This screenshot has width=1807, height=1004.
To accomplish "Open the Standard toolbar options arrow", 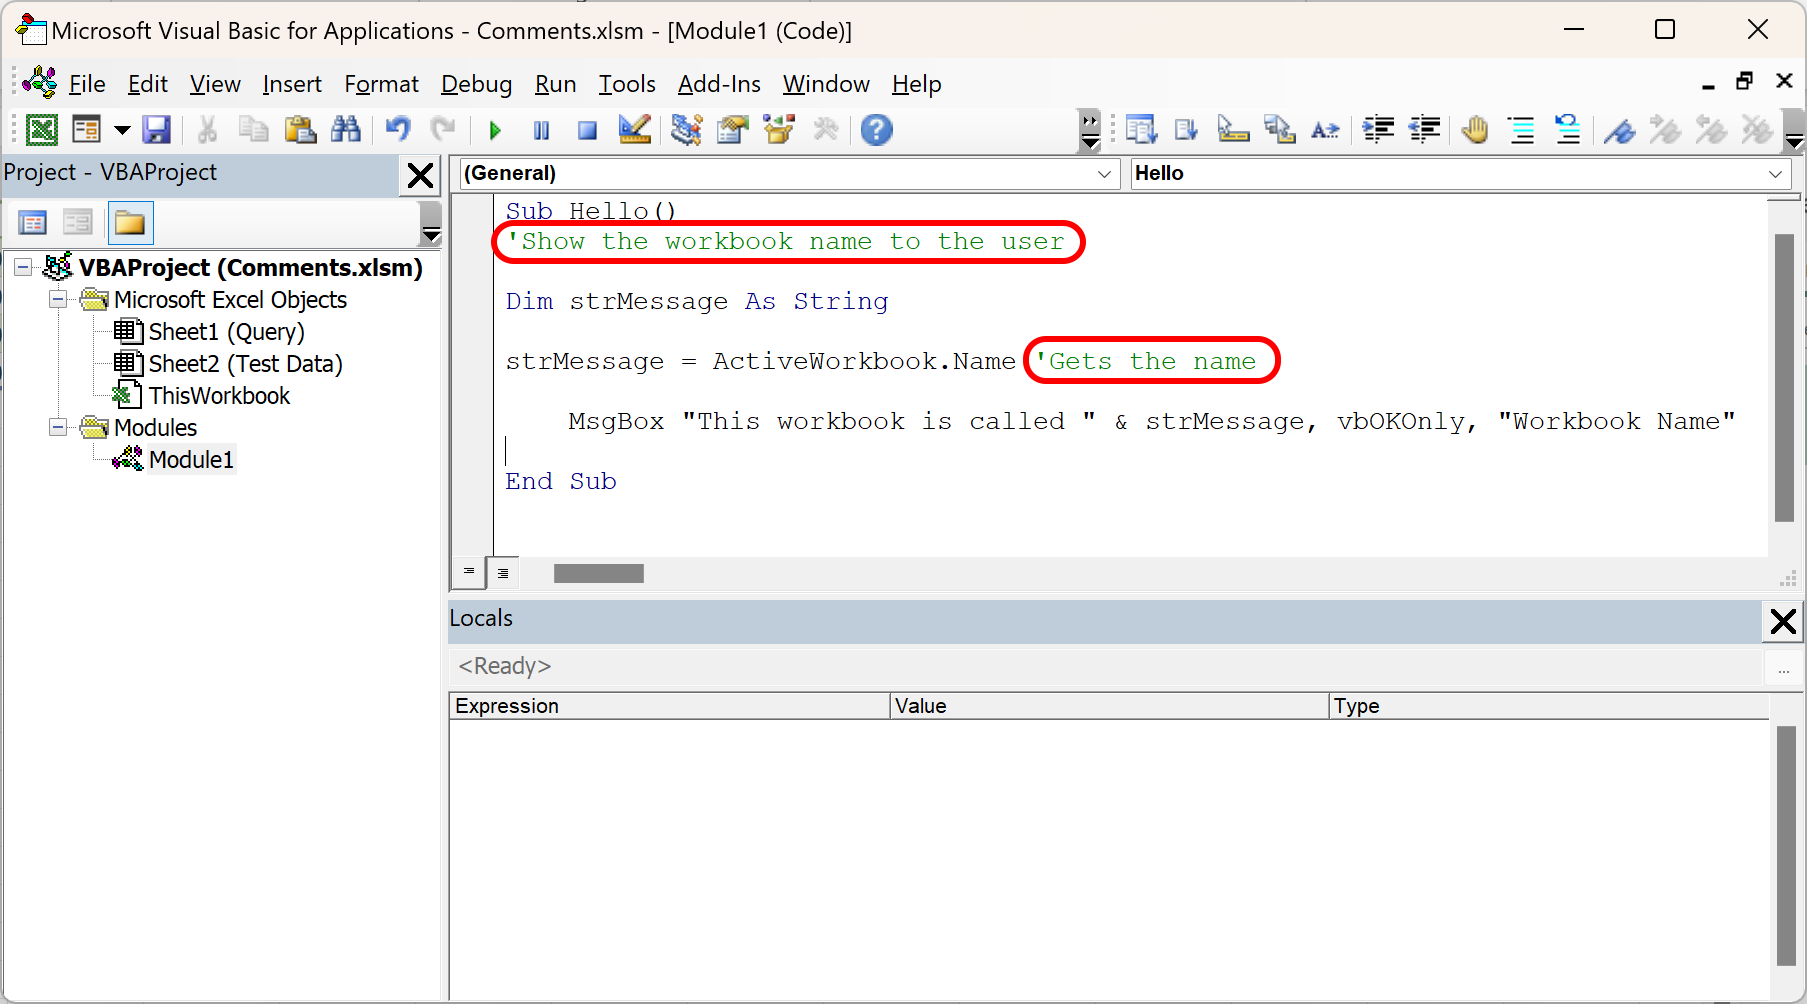I will coord(1090,131).
